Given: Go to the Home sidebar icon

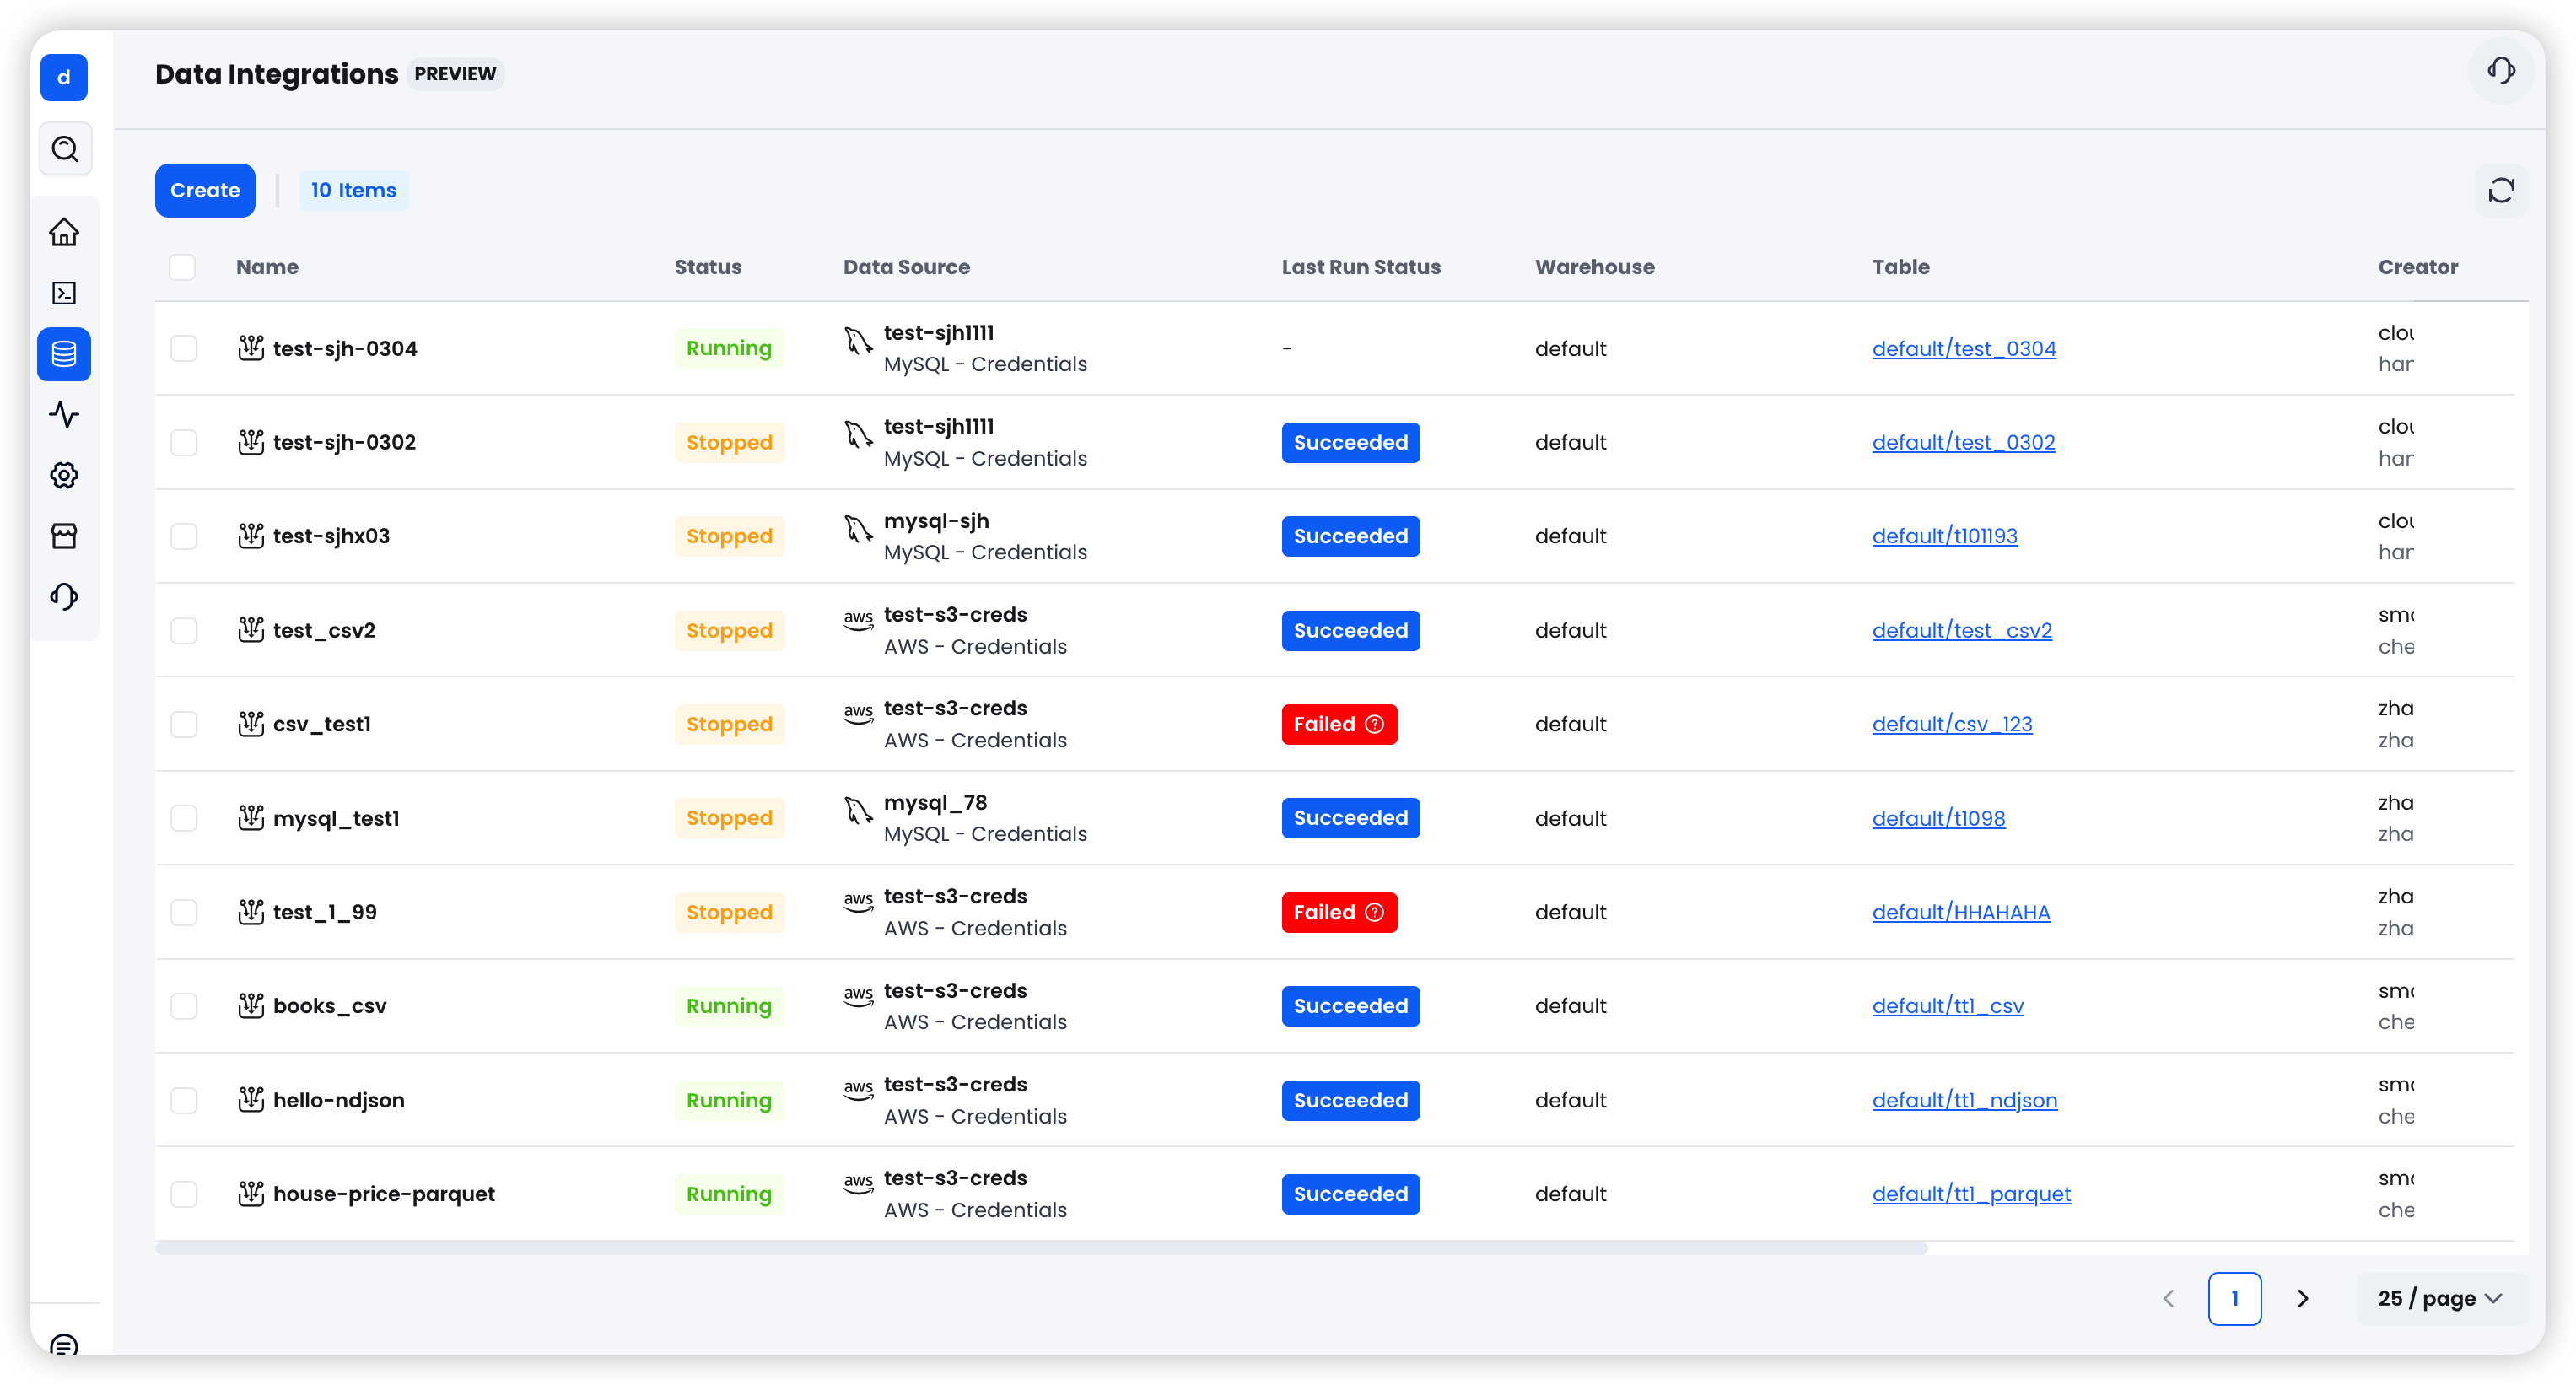Looking at the screenshot, I should (x=64, y=232).
